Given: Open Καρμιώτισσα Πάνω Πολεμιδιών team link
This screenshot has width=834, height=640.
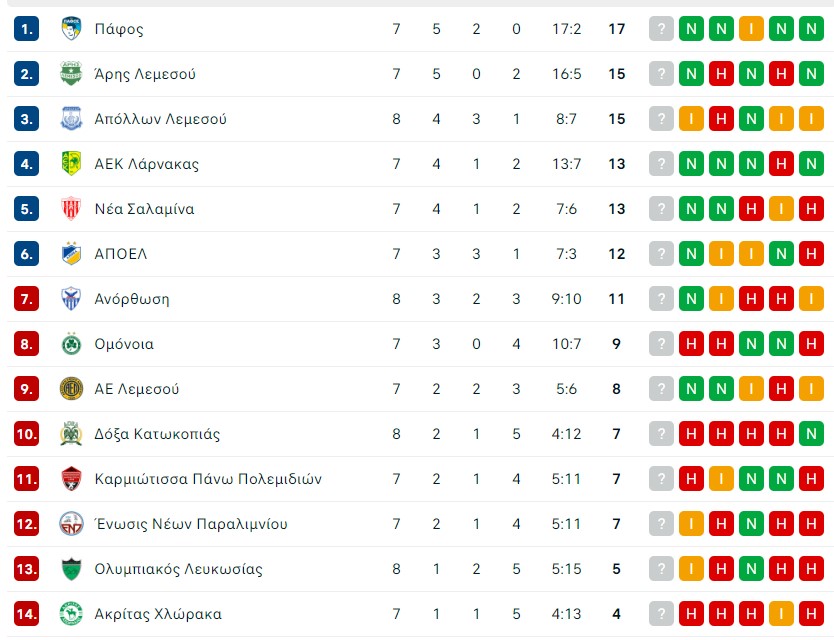Looking at the screenshot, I should (x=208, y=479).
